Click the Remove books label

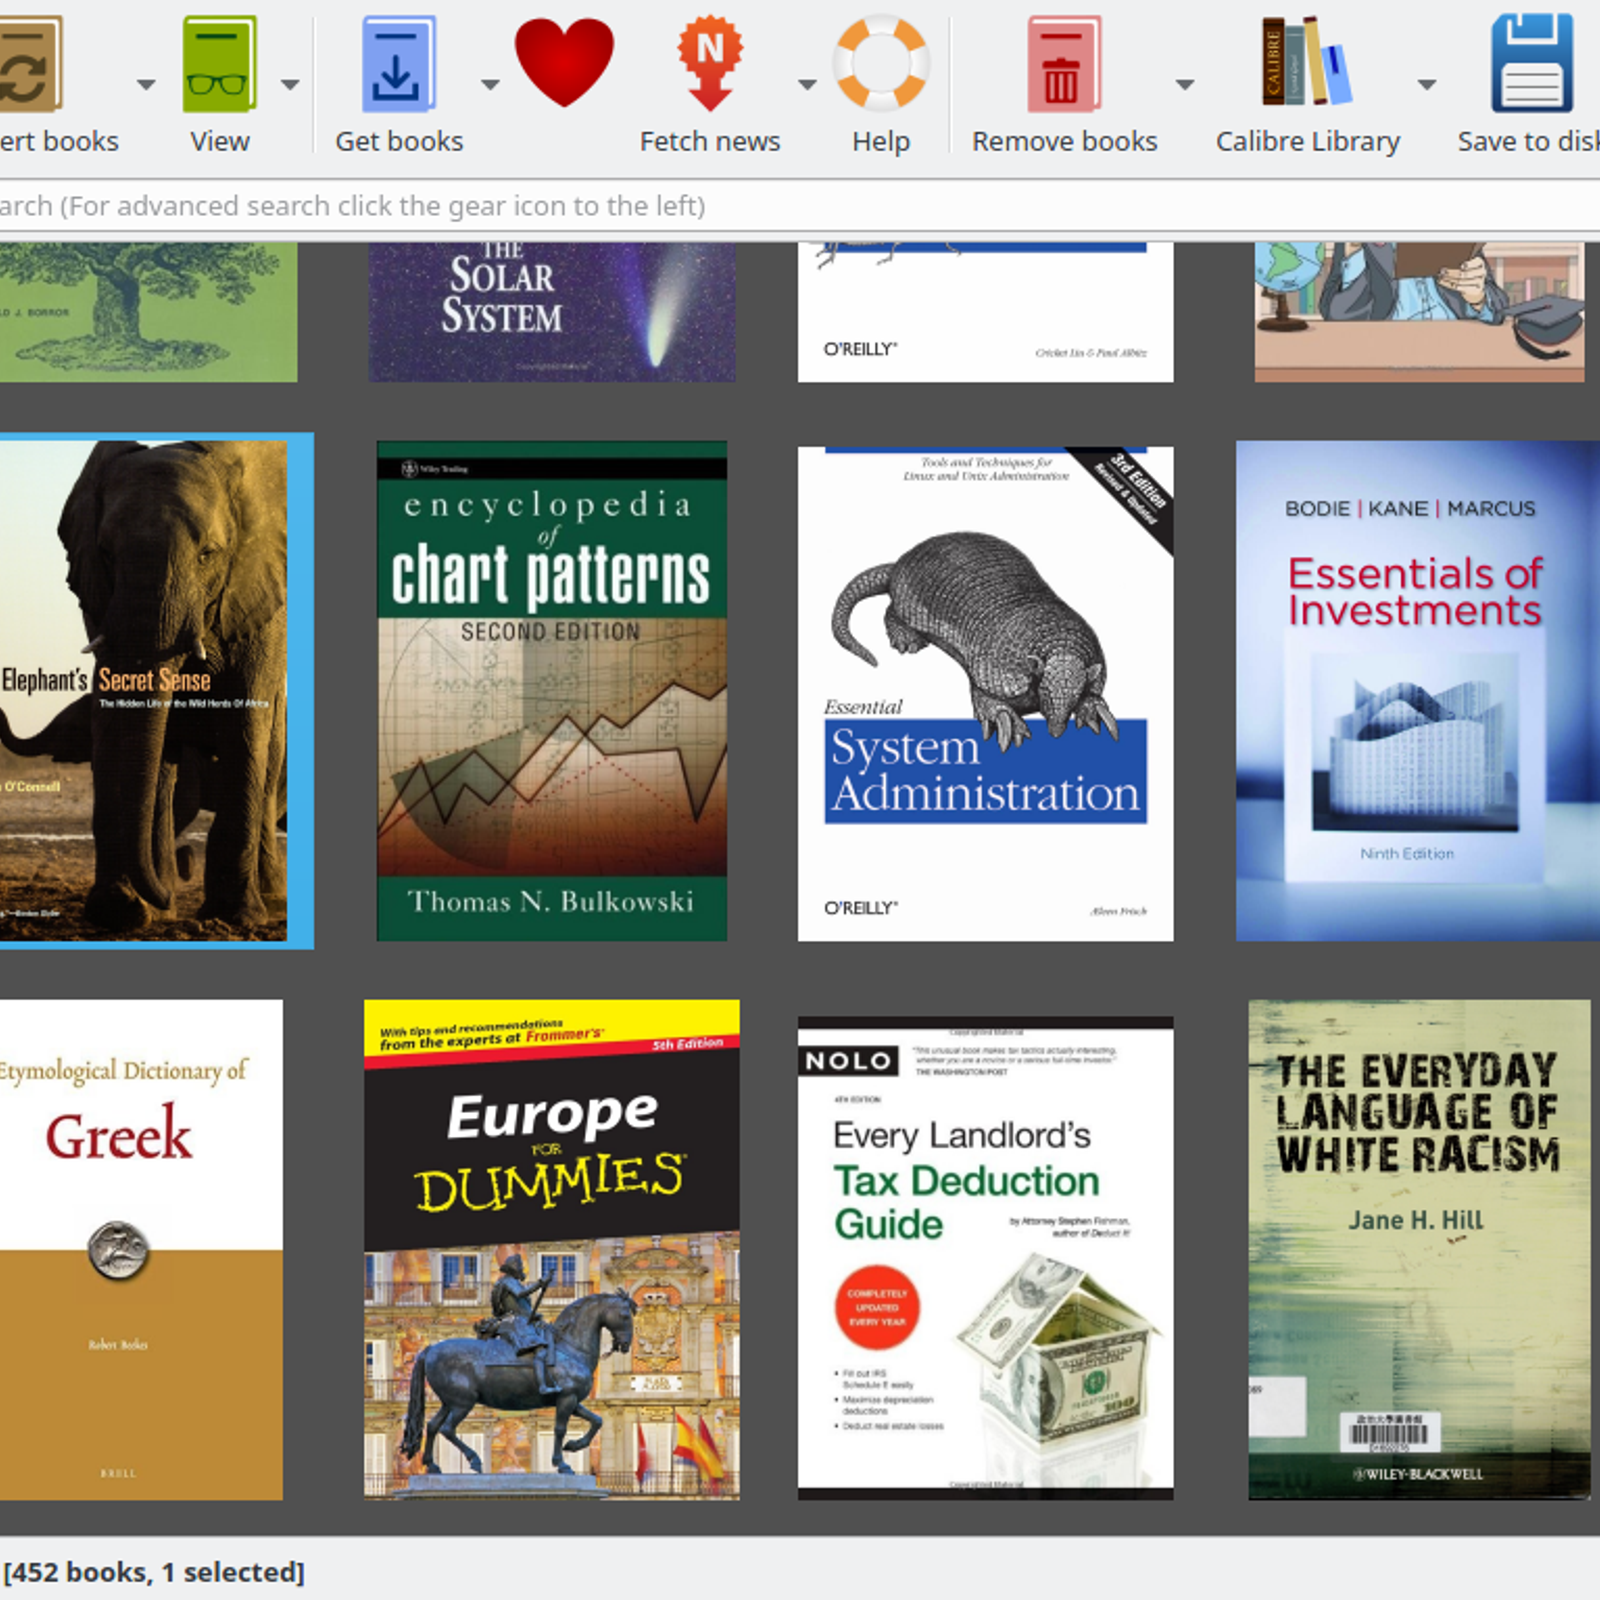[x=1064, y=142]
